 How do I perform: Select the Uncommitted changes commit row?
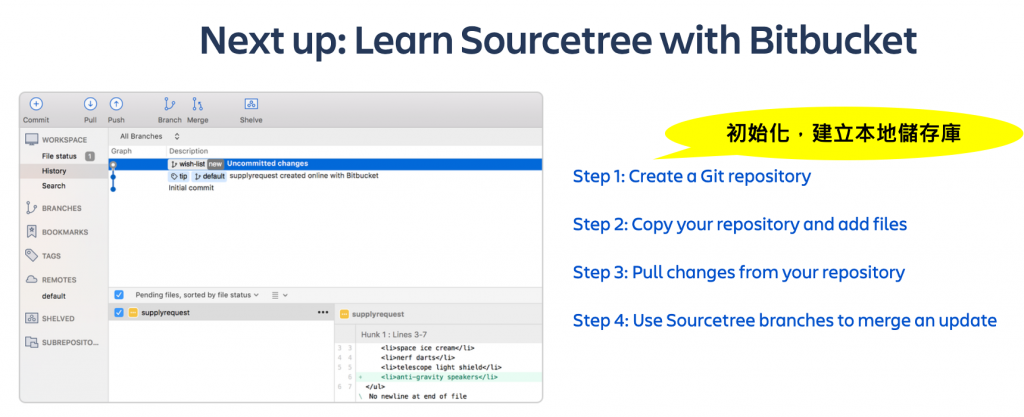pos(325,164)
